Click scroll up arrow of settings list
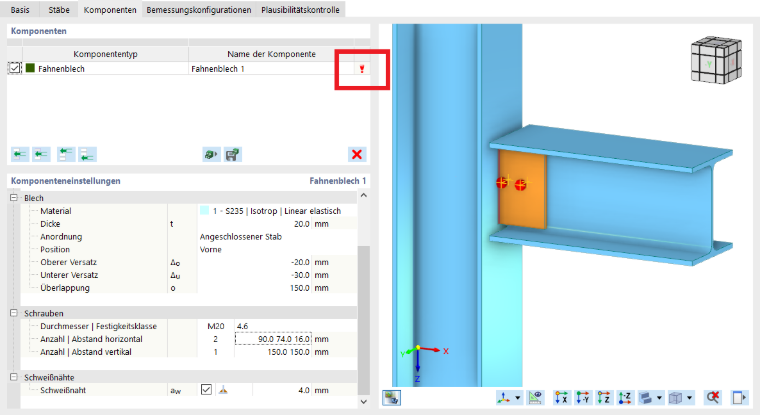 [x=364, y=195]
